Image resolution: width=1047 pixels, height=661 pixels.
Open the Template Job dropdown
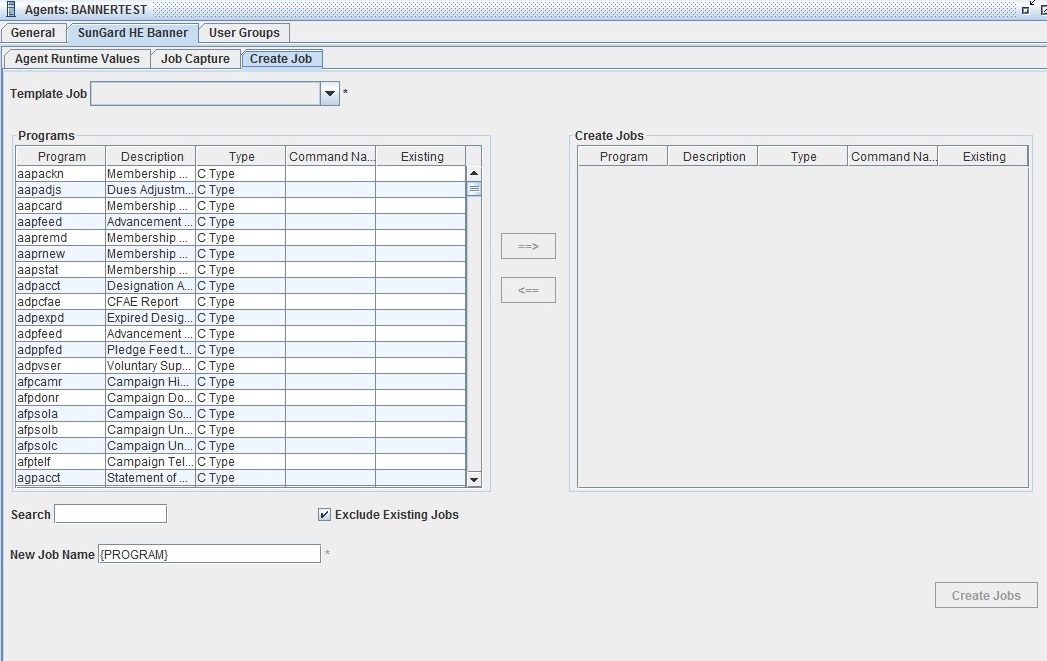click(329, 93)
